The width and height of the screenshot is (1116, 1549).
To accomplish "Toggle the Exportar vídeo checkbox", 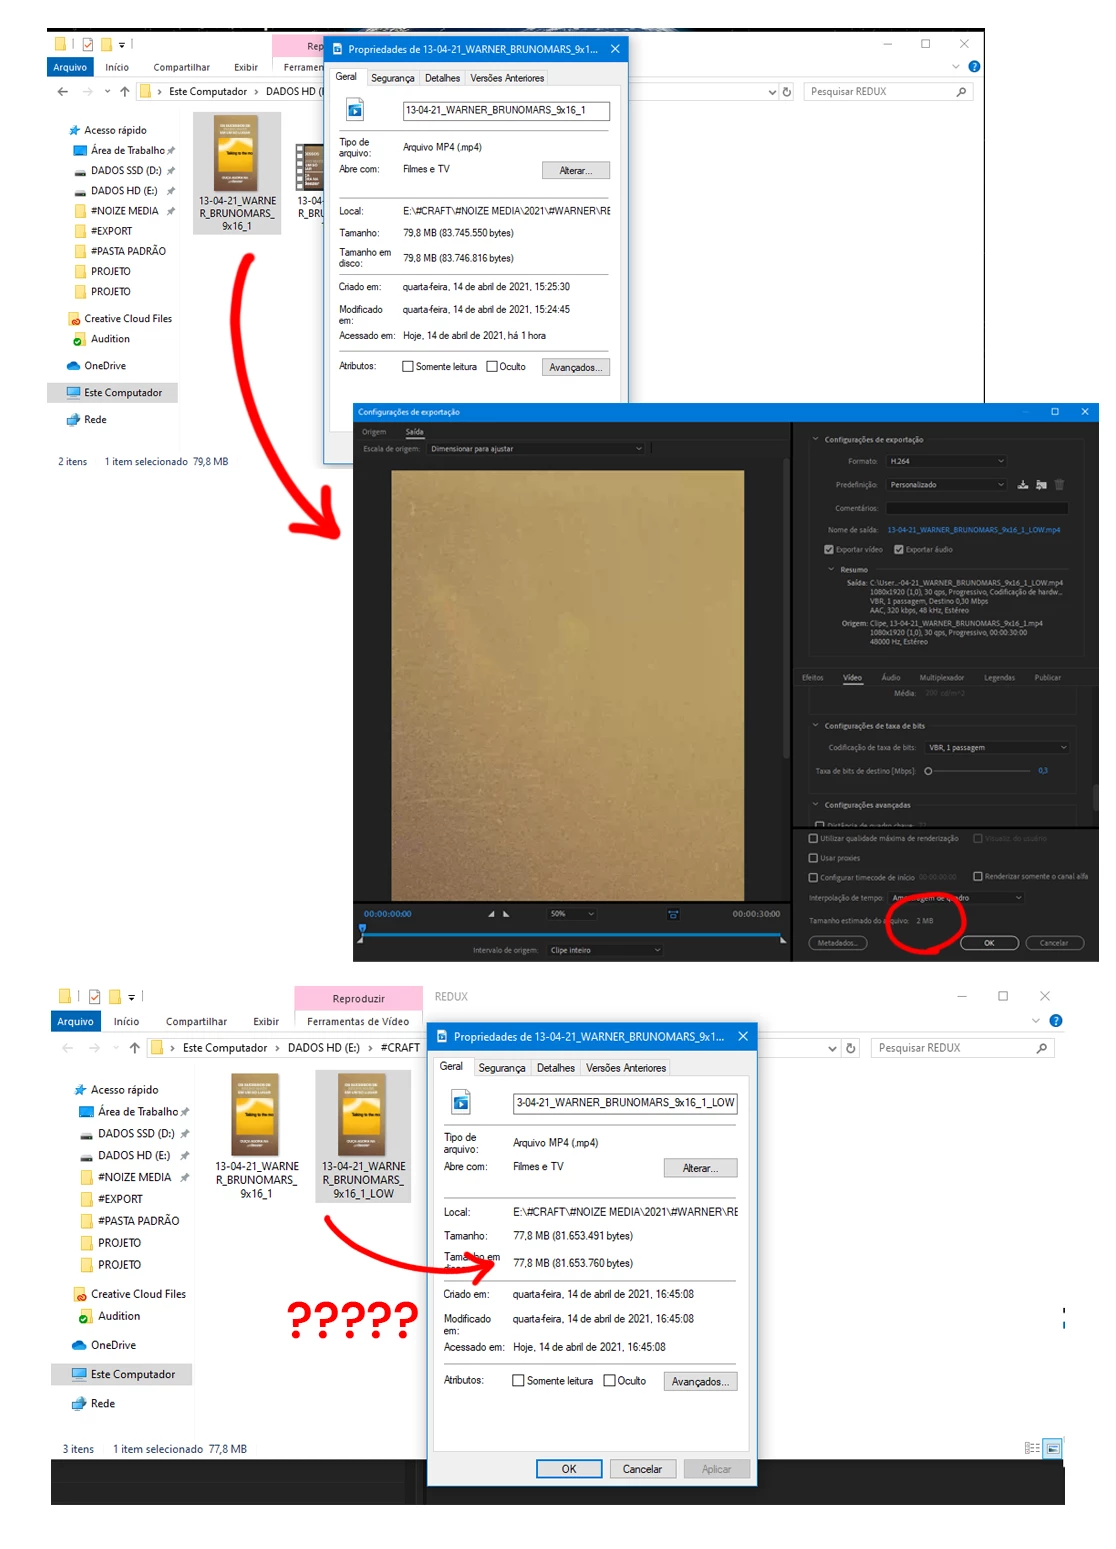I will point(829,550).
